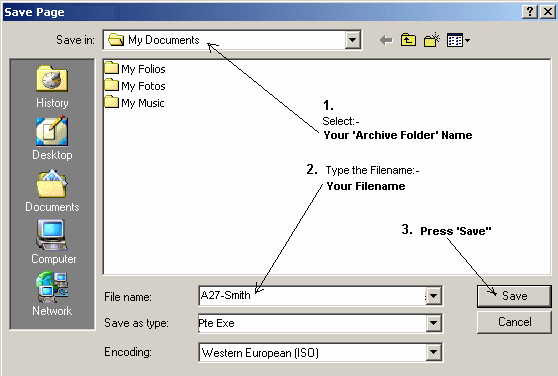Expand the Save in dropdown arrow
The image size is (558, 376).
tap(352, 40)
